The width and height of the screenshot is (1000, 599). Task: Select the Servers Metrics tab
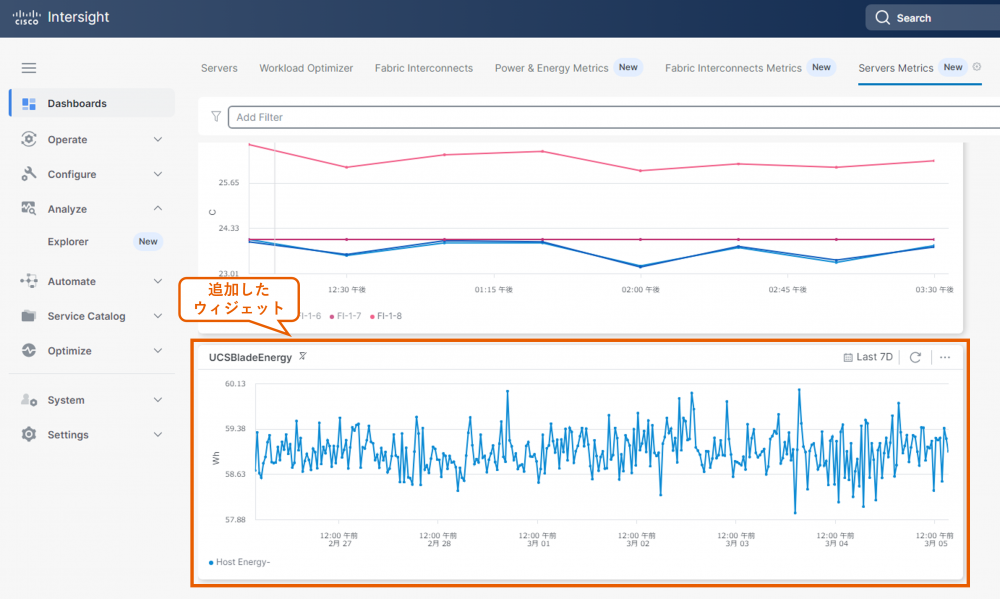895,68
